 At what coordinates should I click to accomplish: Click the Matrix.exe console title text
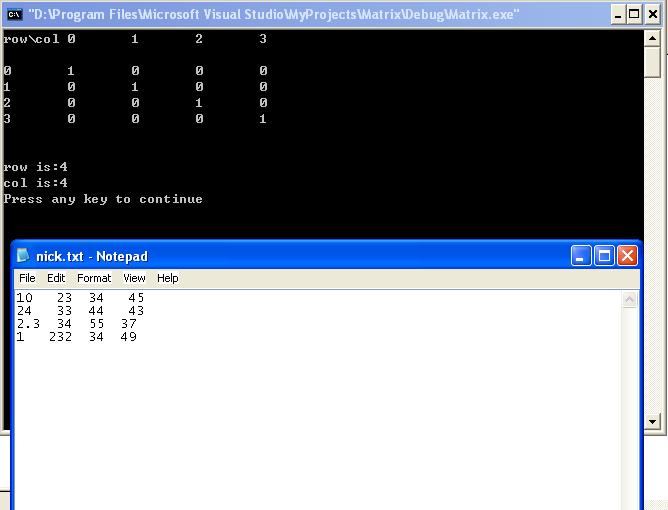(274, 14)
